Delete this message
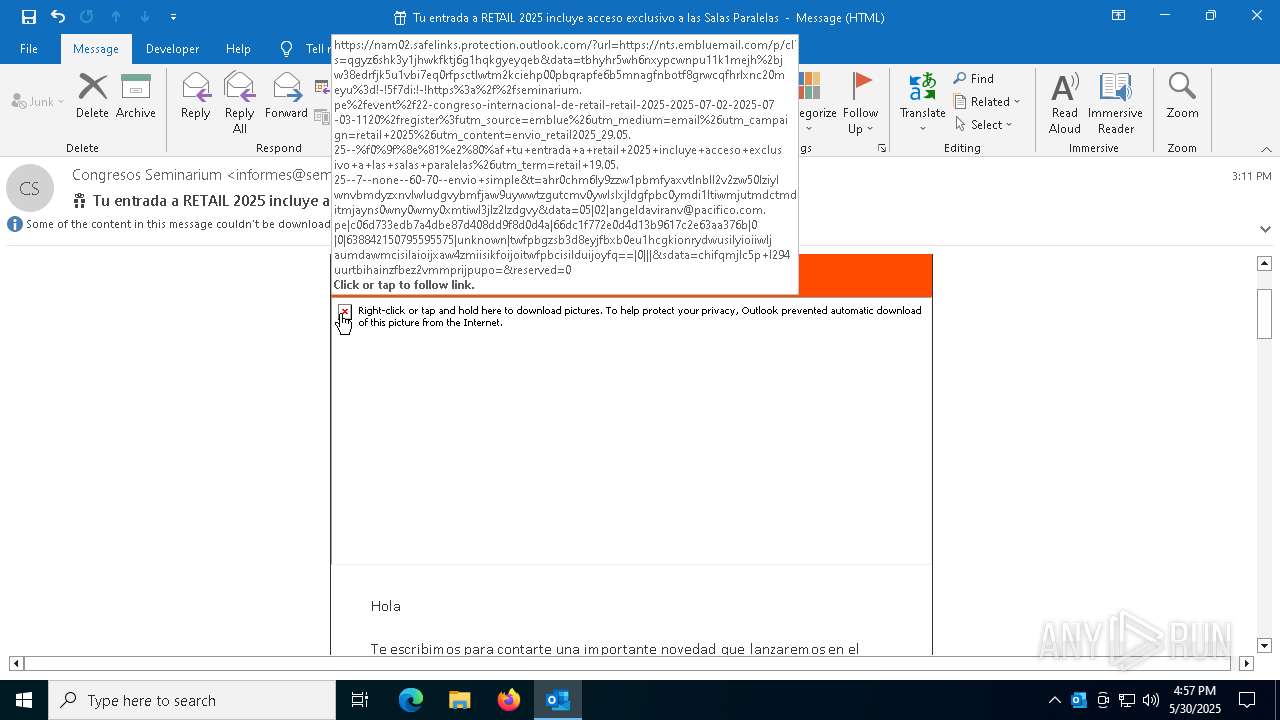This screenshot has width=1280, height=720. click(x=92, y=96)
